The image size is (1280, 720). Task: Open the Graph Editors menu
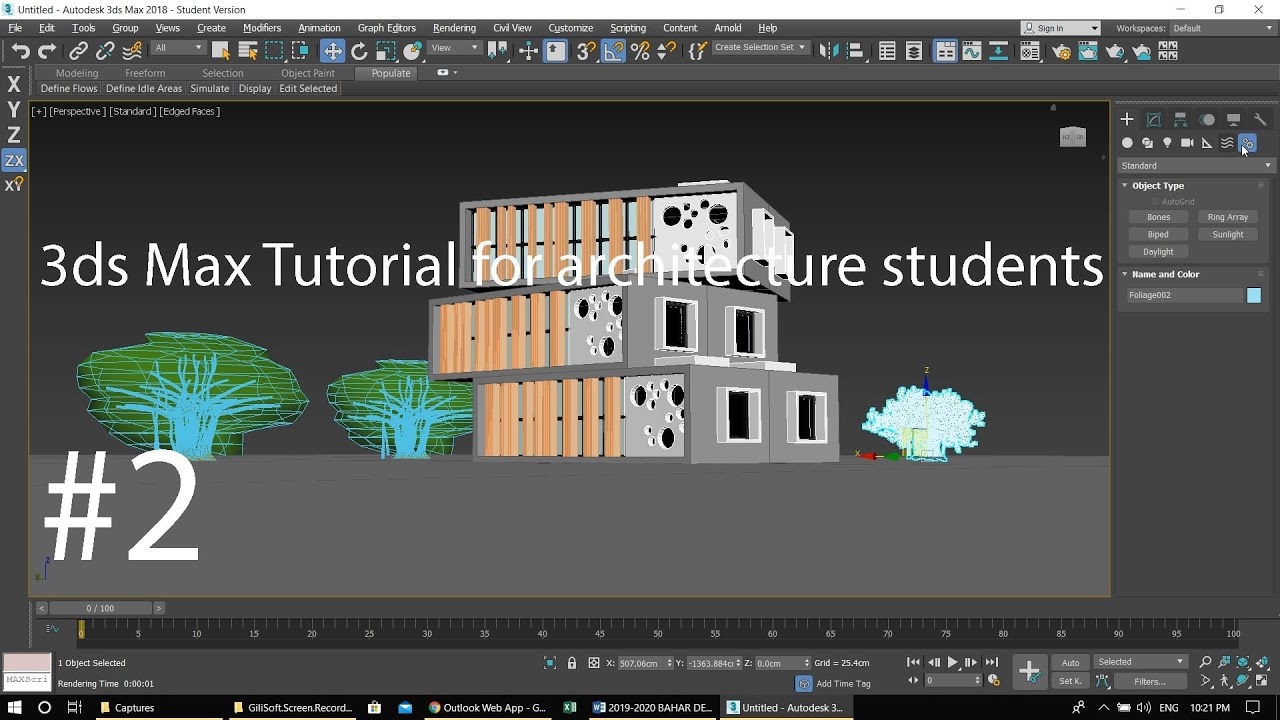386,28
